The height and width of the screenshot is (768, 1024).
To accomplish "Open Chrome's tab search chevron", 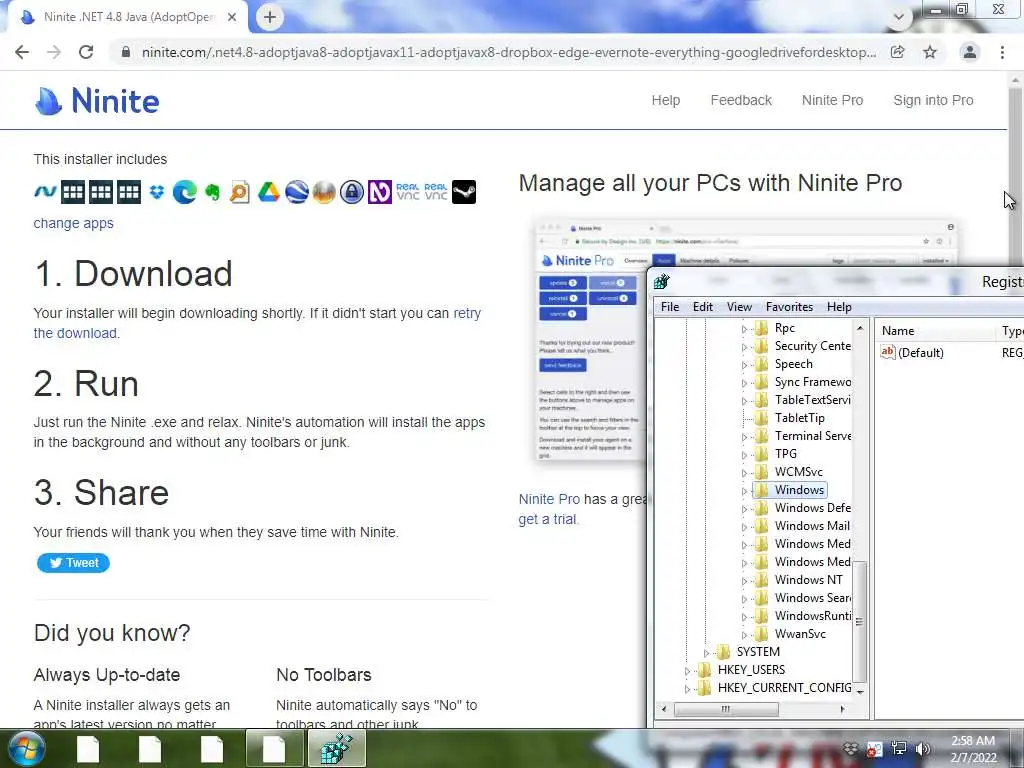I will [x=899, y=18].
